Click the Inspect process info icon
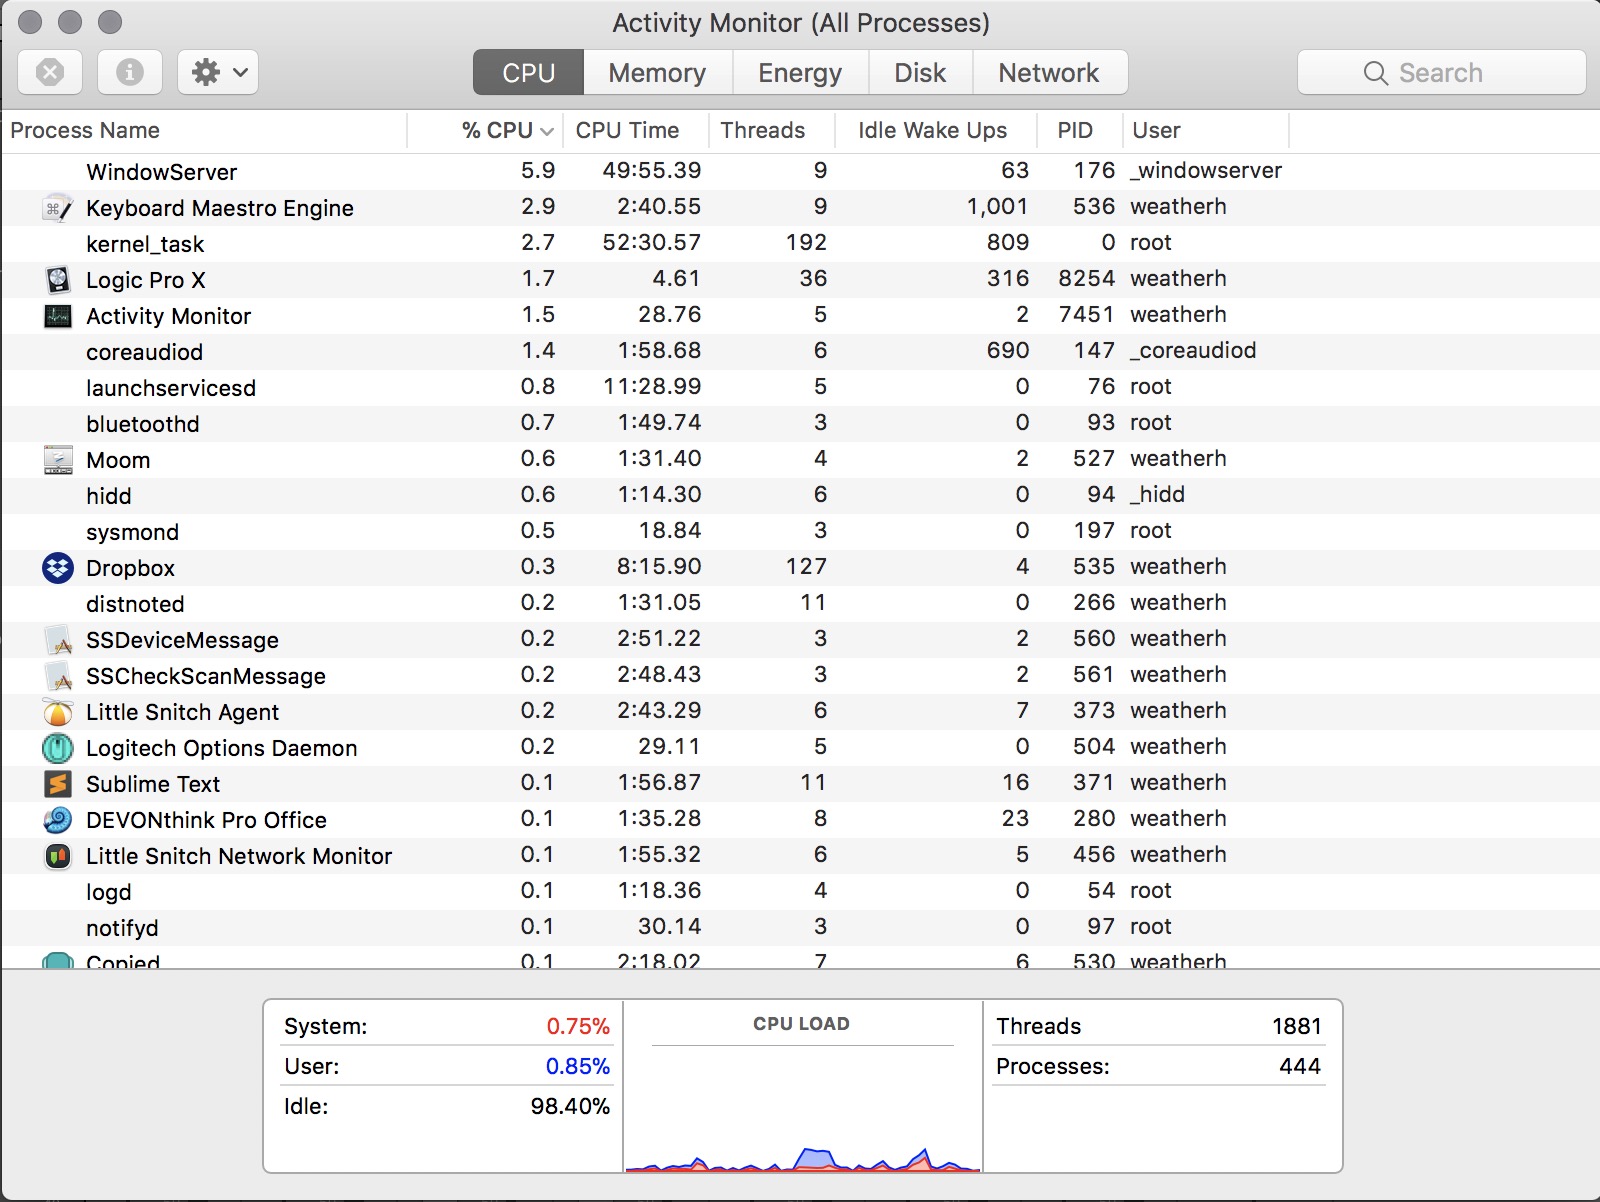 130,72
